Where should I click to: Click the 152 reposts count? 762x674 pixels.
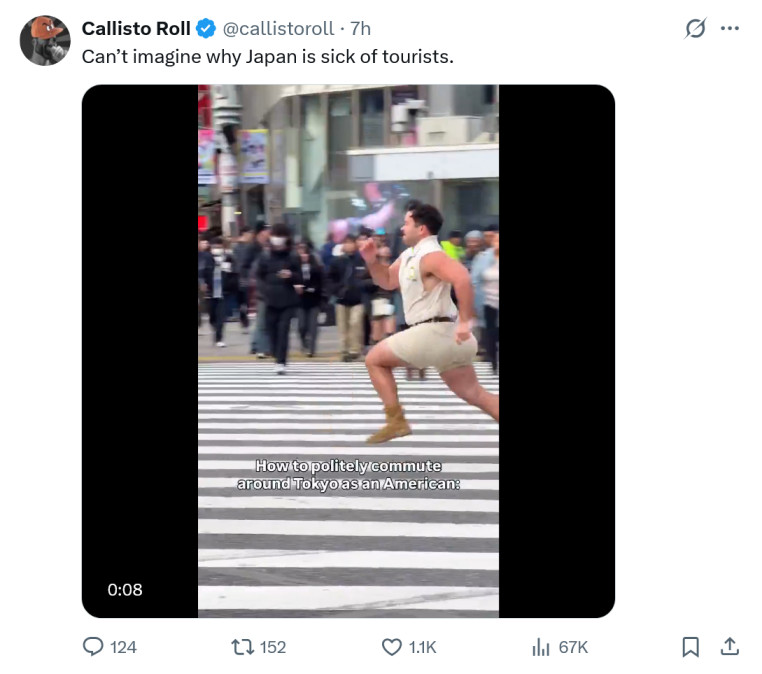pyautogui.click(x=273, y=647)
